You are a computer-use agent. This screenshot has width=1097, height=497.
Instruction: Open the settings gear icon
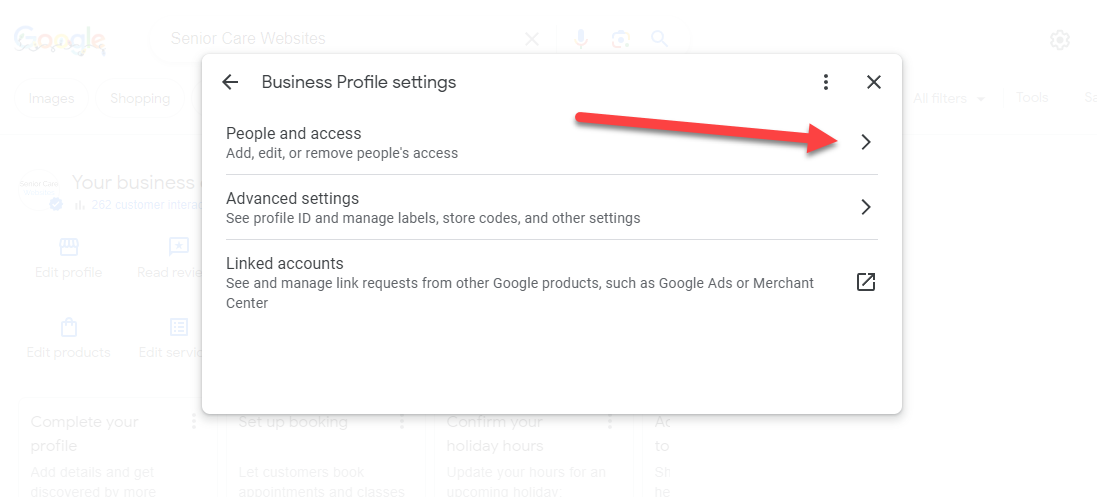click(x=1060, y=40)
